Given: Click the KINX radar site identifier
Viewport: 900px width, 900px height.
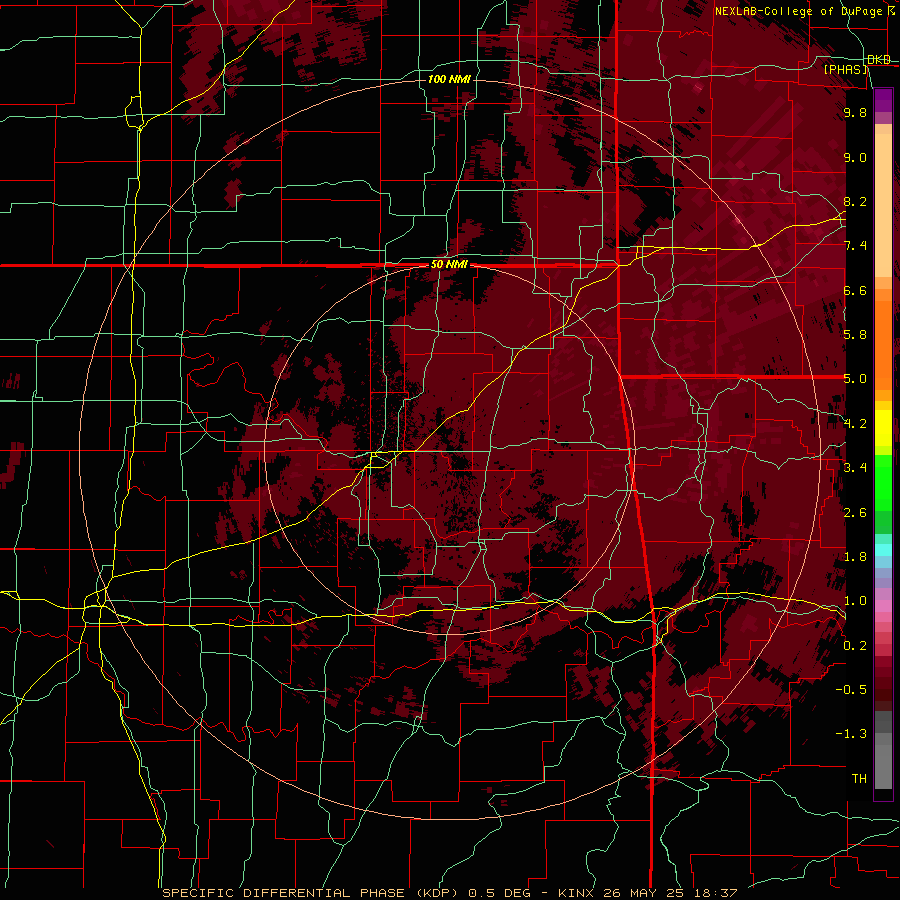Looking at the screenshot, I should pyautogui.click(x=575, y=893).
